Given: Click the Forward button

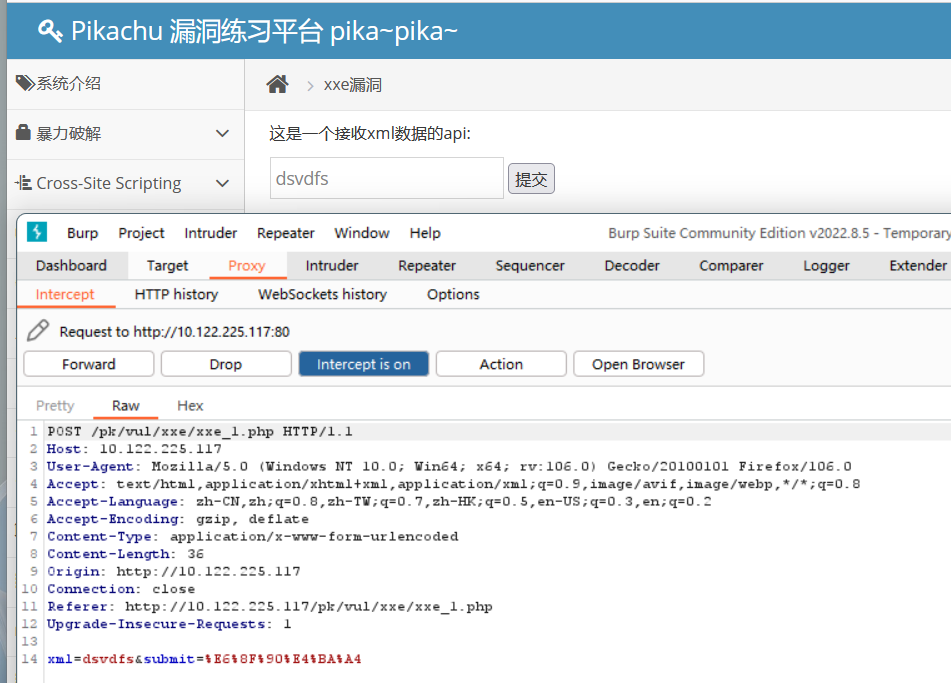Looking at the screenshot, I should 89,364.
